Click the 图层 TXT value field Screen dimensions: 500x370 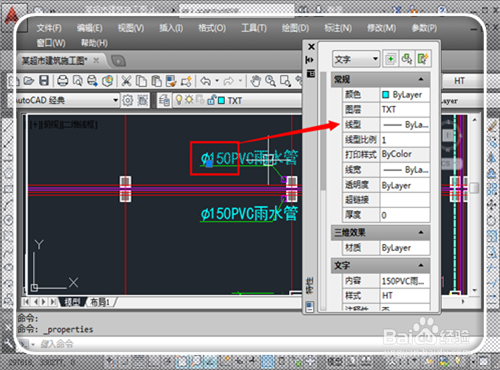pyautogui.click(x=405, y=109)
